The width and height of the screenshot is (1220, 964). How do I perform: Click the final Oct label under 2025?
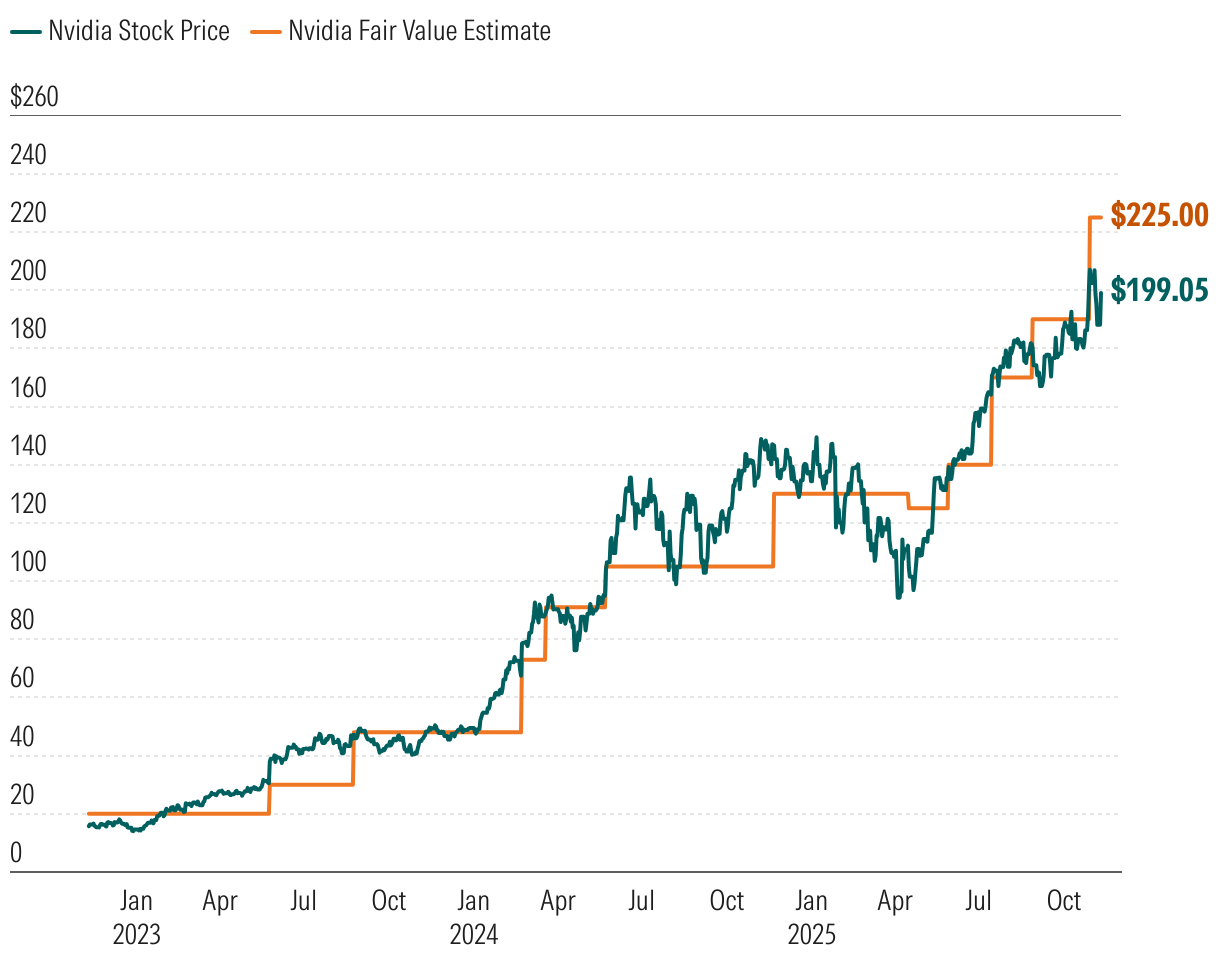click(1064, 901)
